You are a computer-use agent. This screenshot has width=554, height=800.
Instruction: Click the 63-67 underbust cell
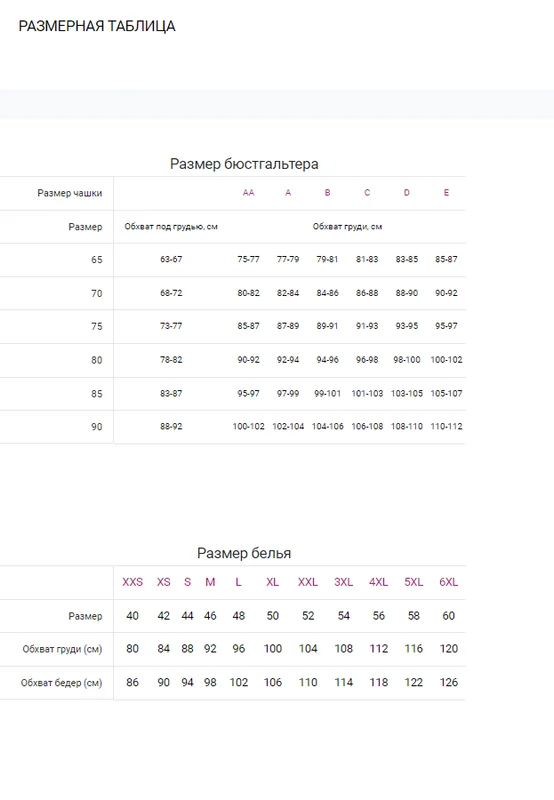point(171,259)
